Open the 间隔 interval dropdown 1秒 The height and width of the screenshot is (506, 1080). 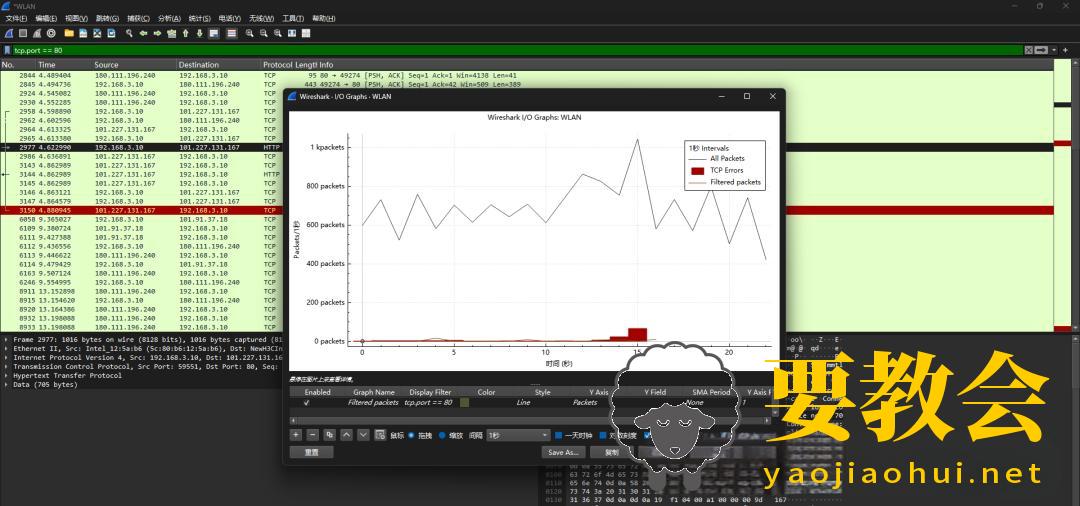click(518, 435)
